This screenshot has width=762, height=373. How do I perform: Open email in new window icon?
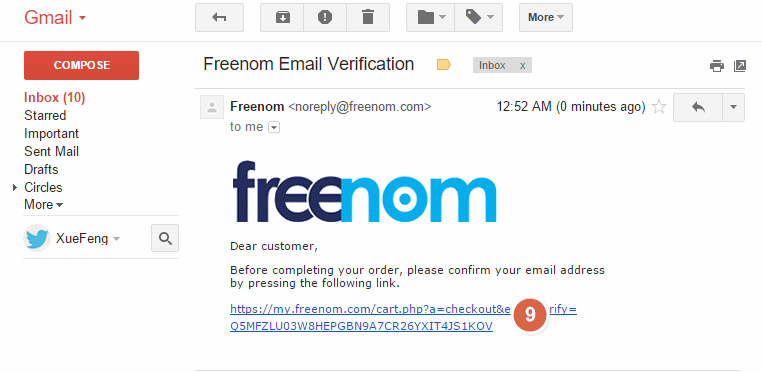click(740, 66)
